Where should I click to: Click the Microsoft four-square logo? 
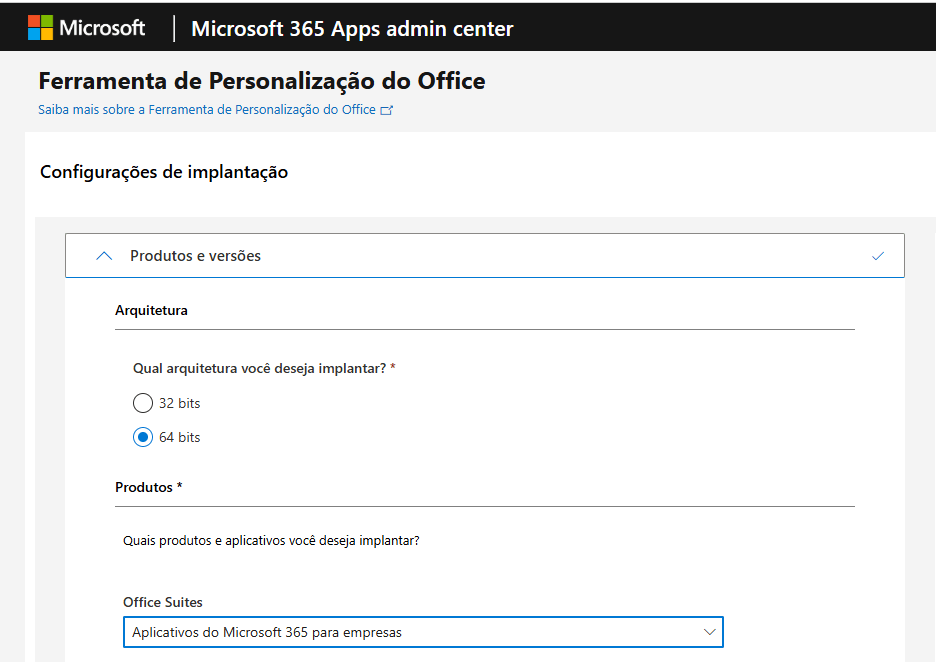[39, 27]
